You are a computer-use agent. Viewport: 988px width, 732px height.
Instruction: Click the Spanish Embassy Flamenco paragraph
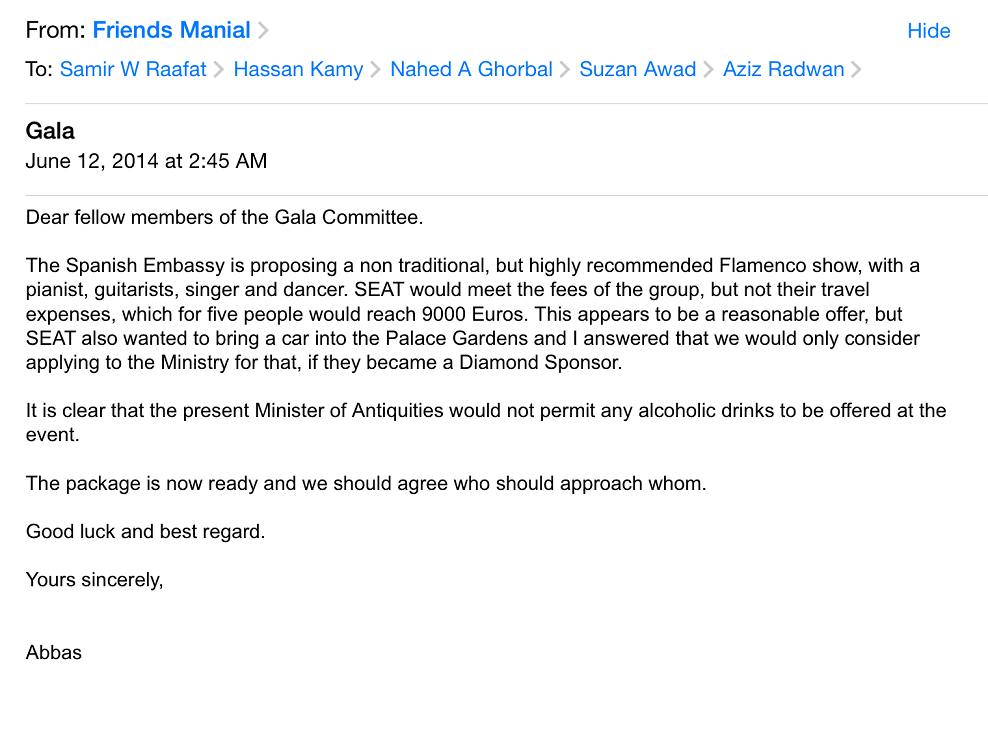[x=473, y=314]
